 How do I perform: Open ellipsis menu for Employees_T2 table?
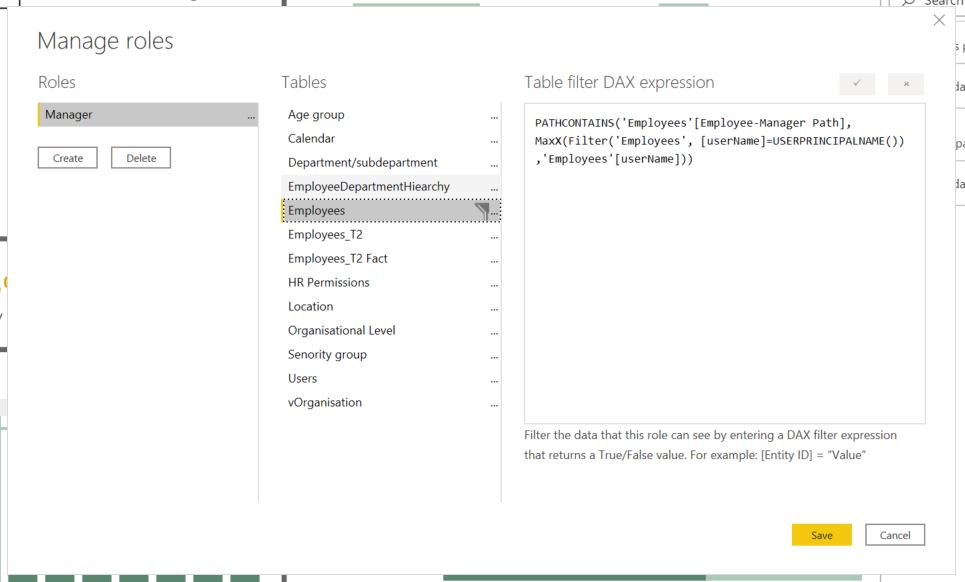point(494,237)
